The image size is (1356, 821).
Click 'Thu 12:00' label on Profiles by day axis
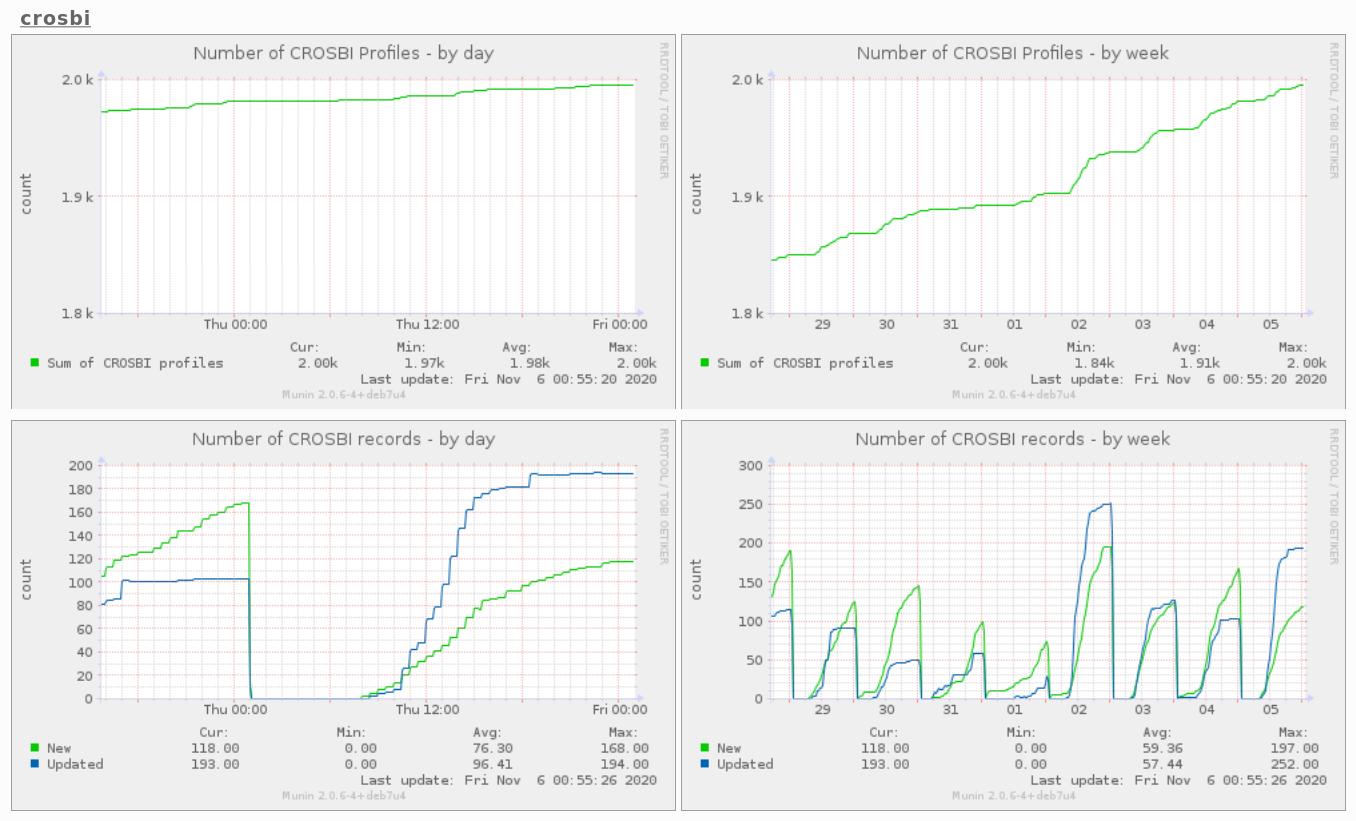coord(427,324)
